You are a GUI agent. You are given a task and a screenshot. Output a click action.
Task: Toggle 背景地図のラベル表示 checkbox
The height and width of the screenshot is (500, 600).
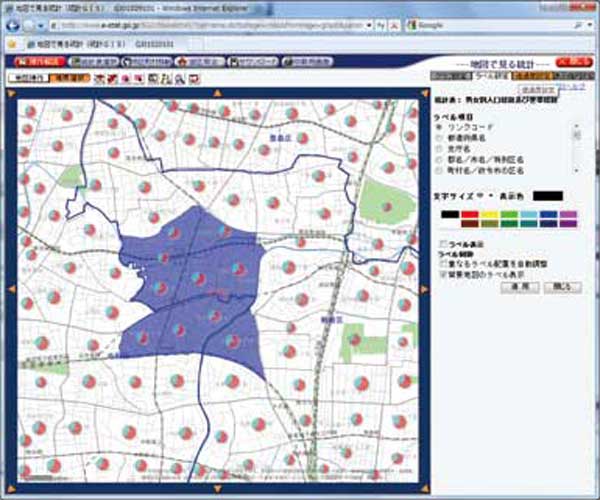pos(443,275)
